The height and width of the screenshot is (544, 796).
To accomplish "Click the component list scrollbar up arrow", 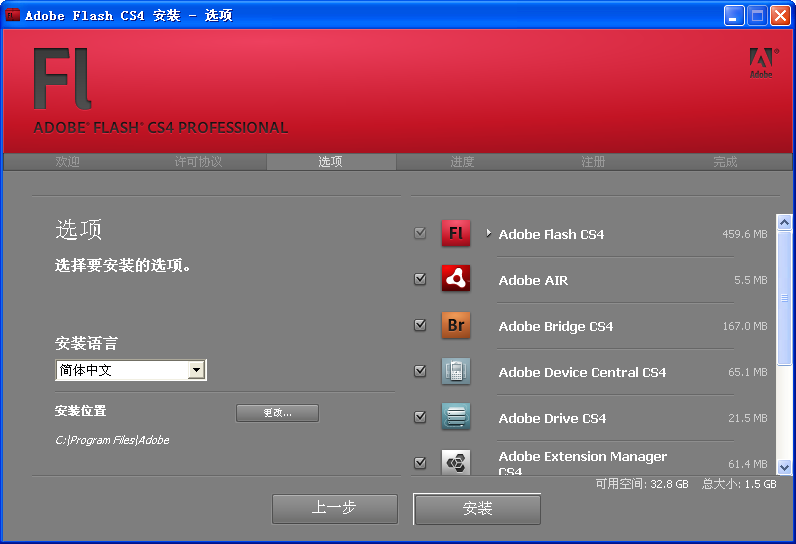I will point(784,222).
